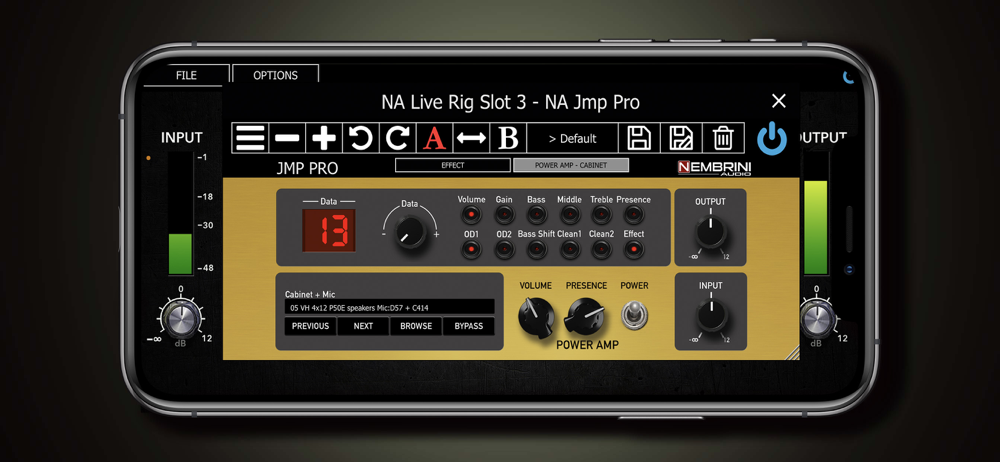Click the green OUTPUT level meter
The width and height of the screenshot is (1000, 462).
point(816,214)
